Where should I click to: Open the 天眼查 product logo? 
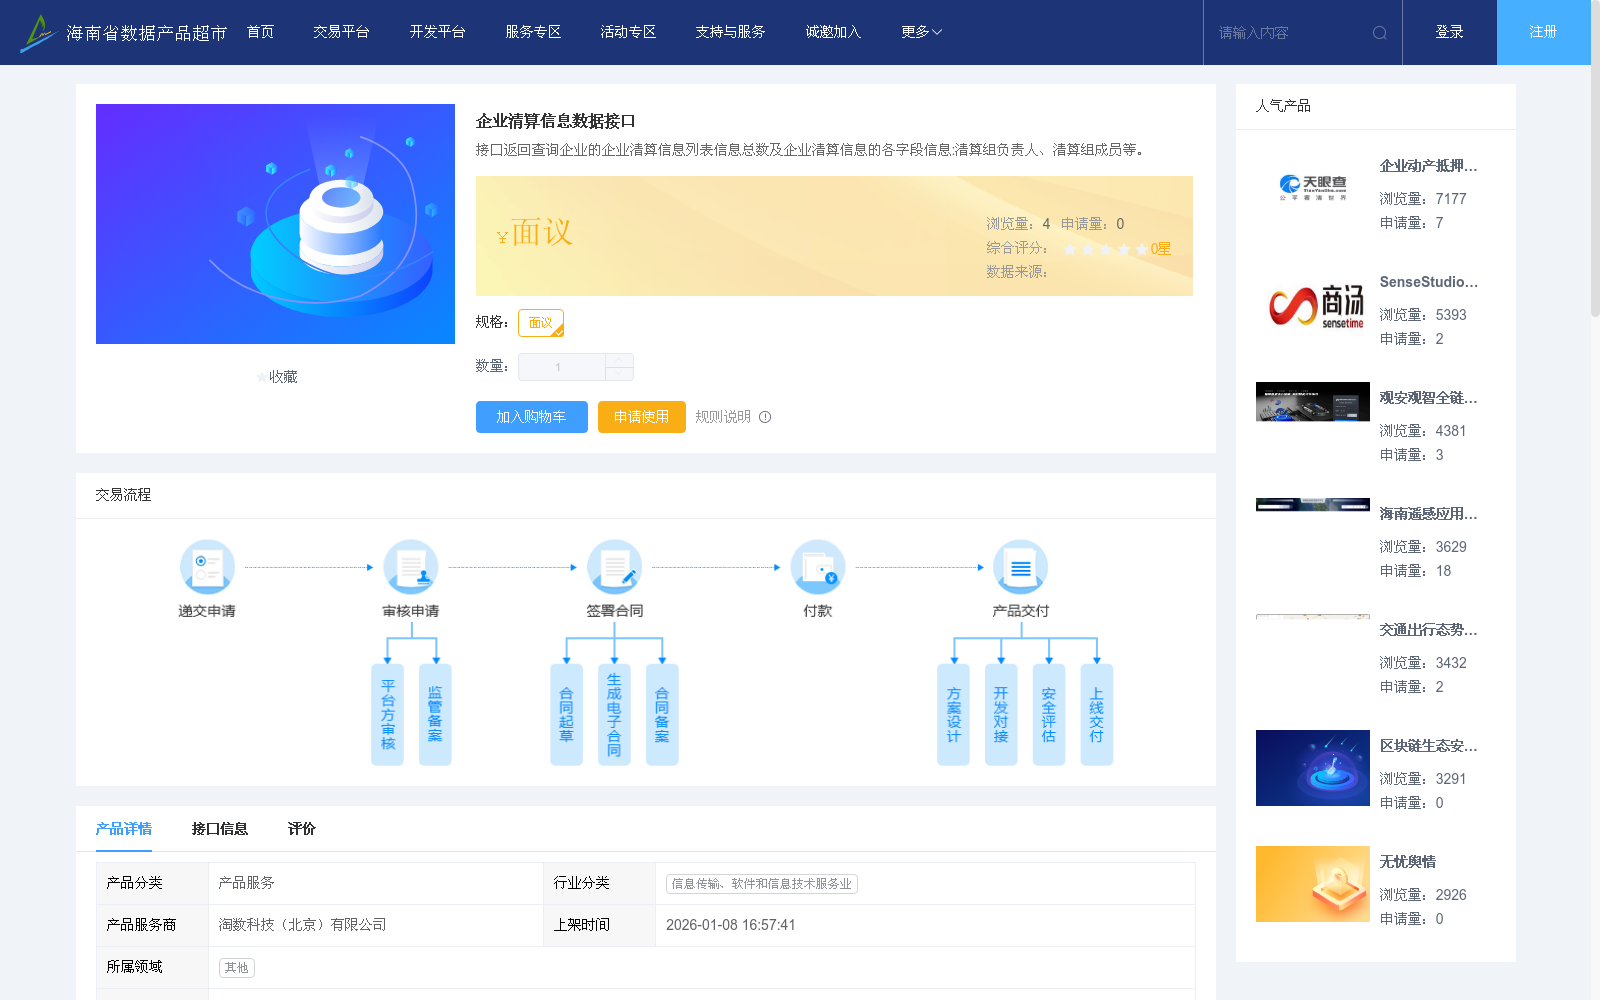pos(1313,187)
